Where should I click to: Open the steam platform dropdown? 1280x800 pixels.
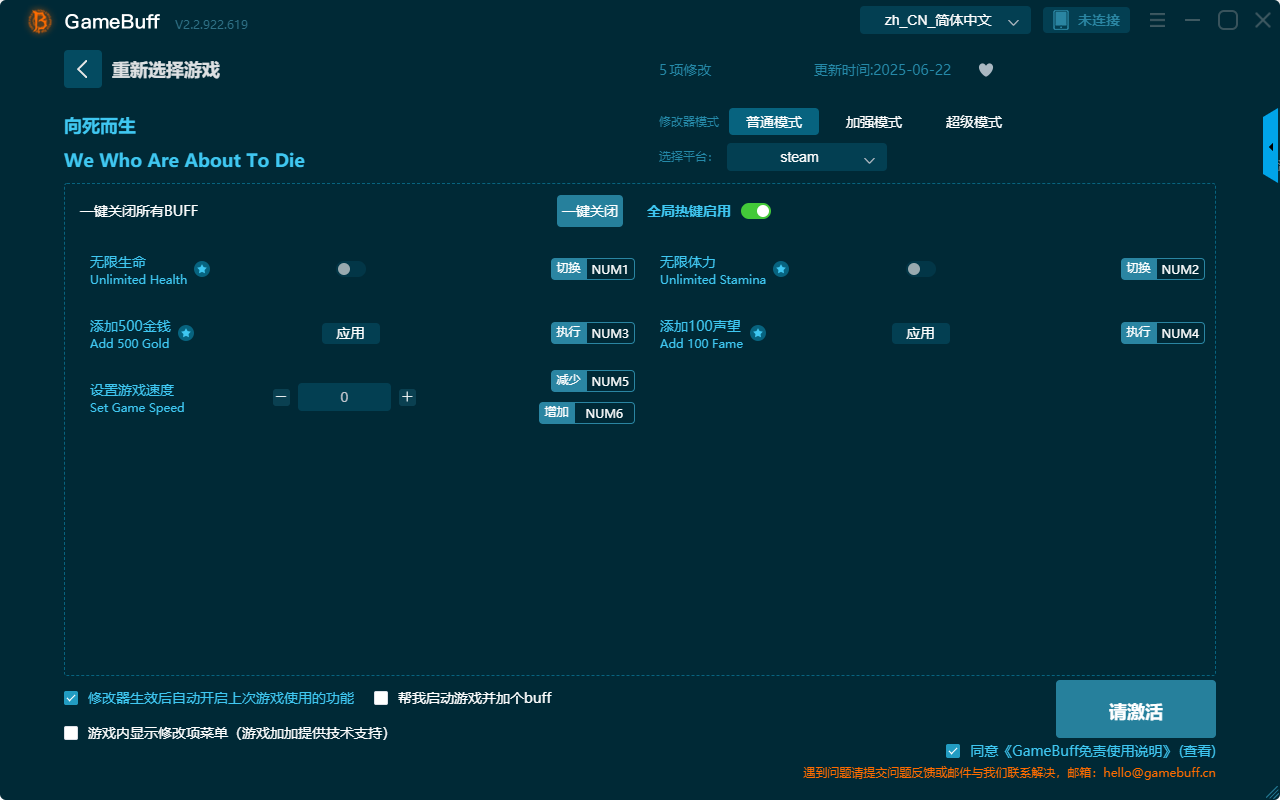(x=806, y=157)
